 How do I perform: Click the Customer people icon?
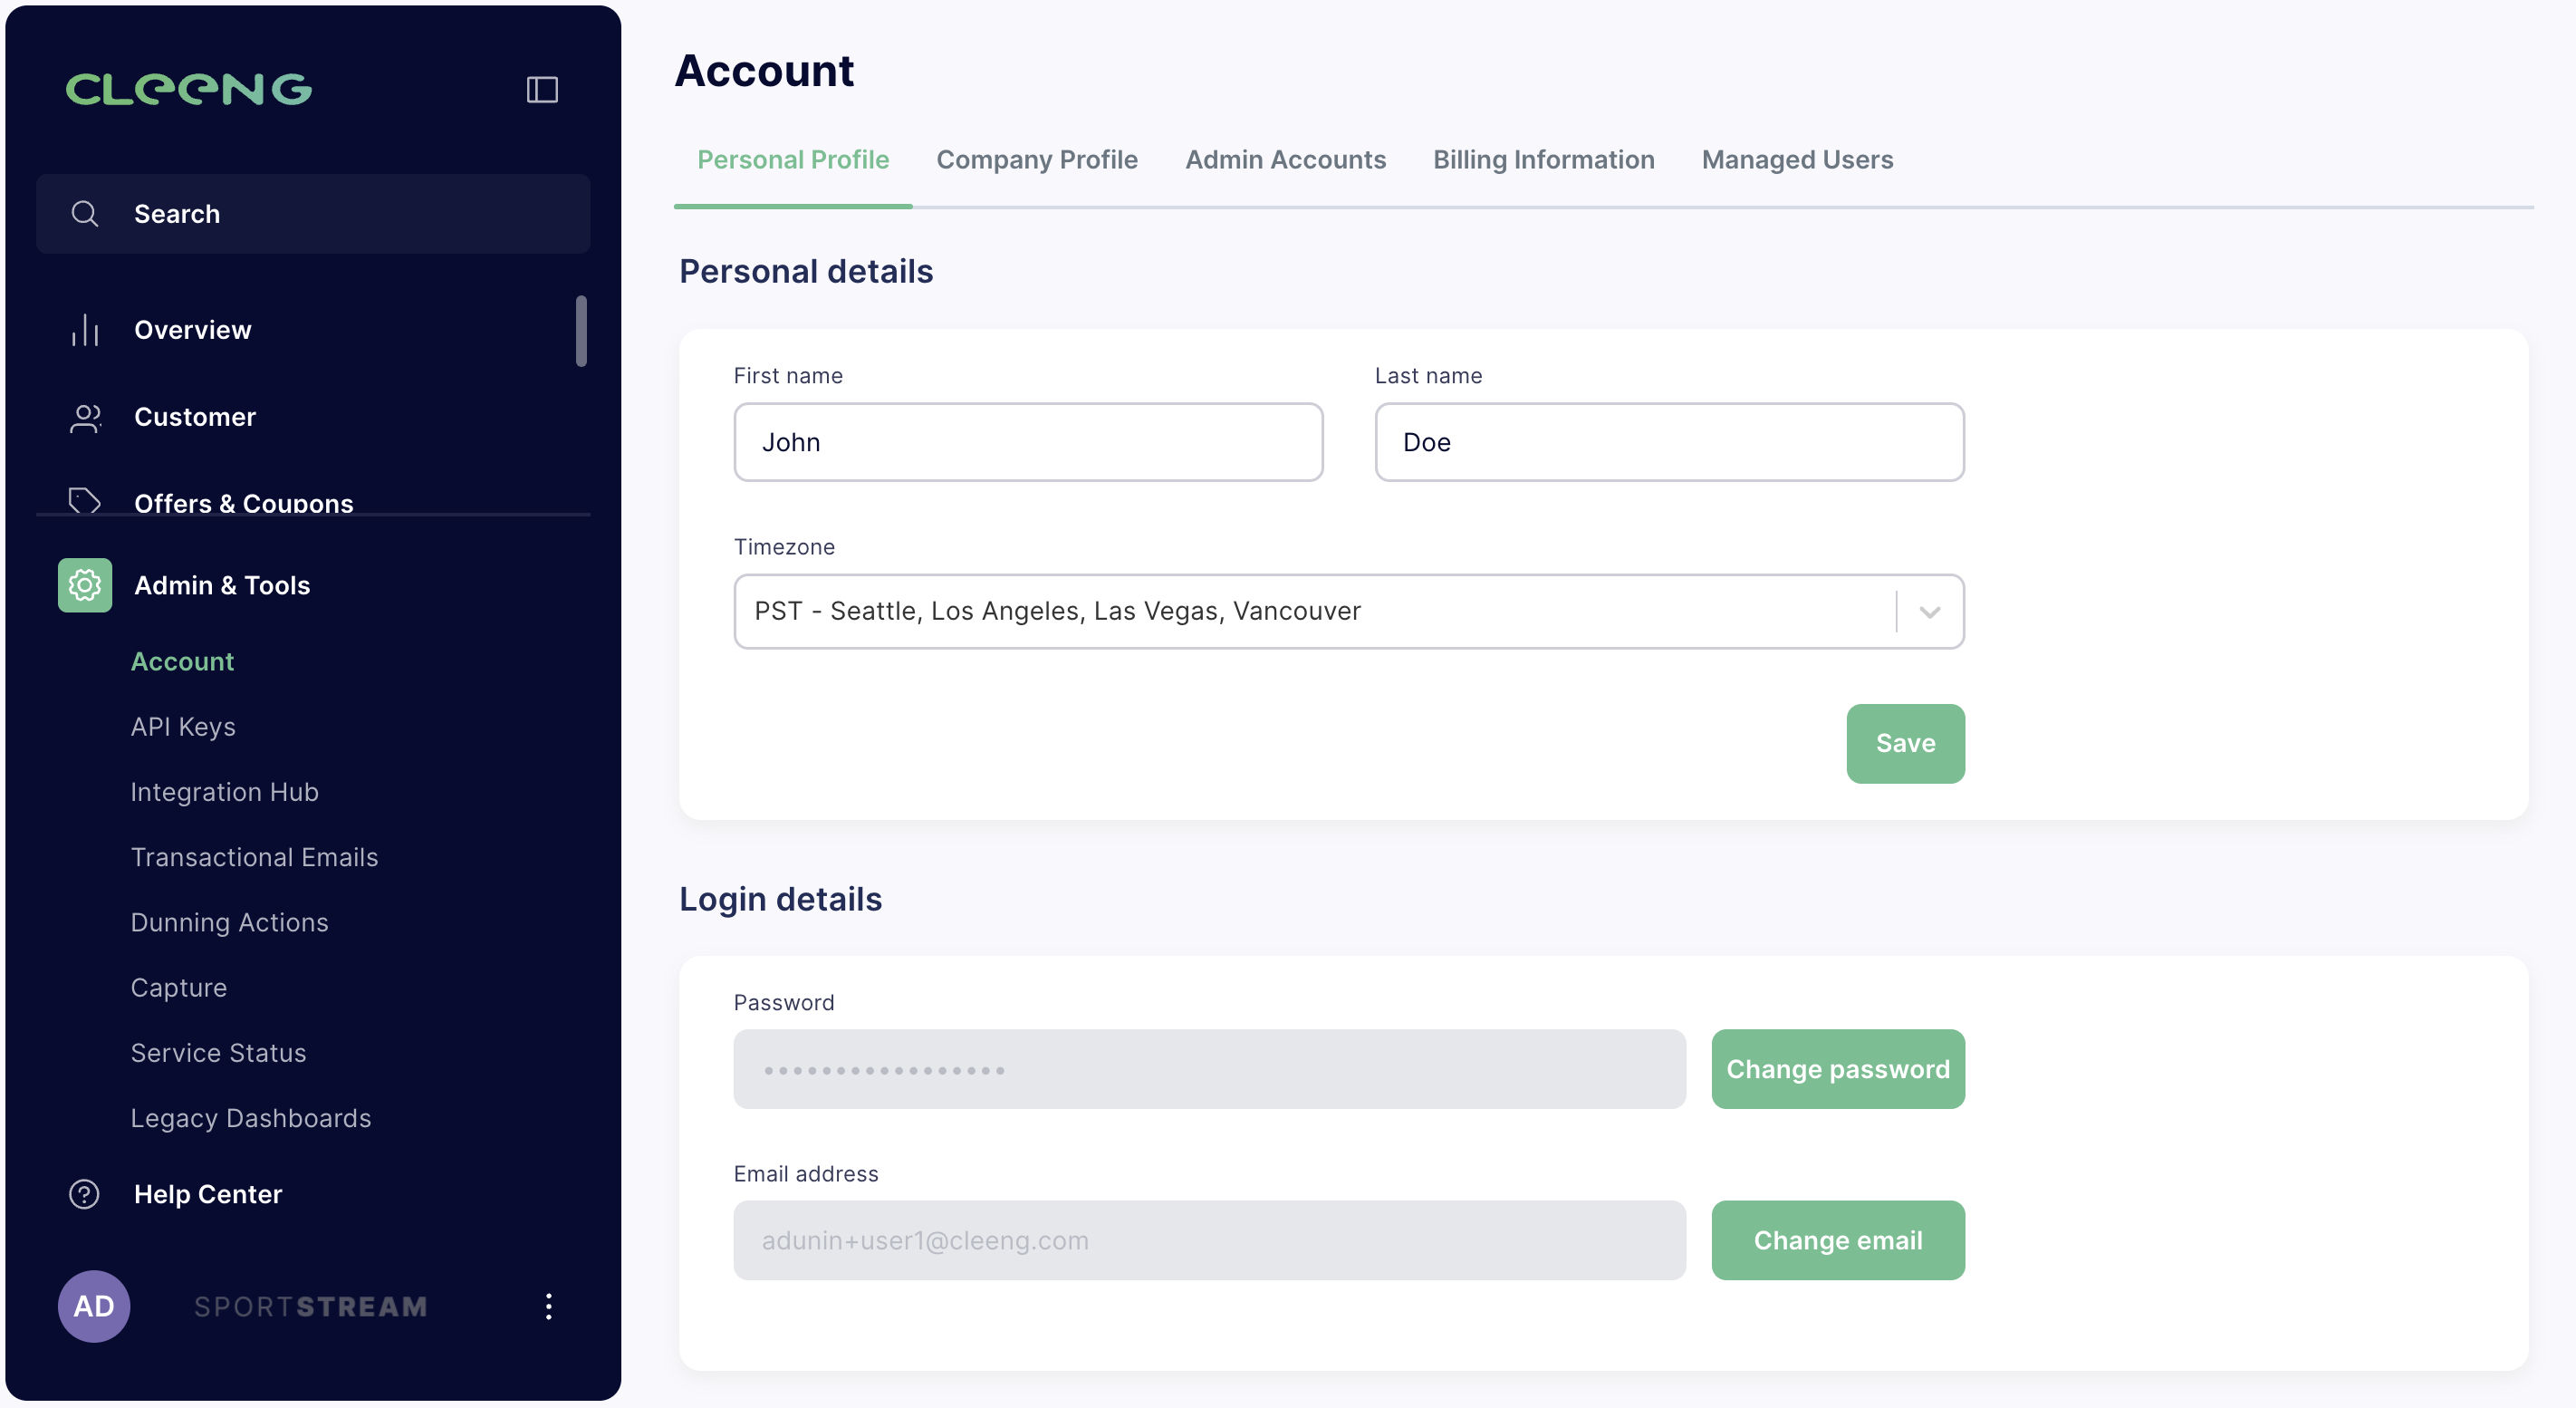[x=85, y=417]
